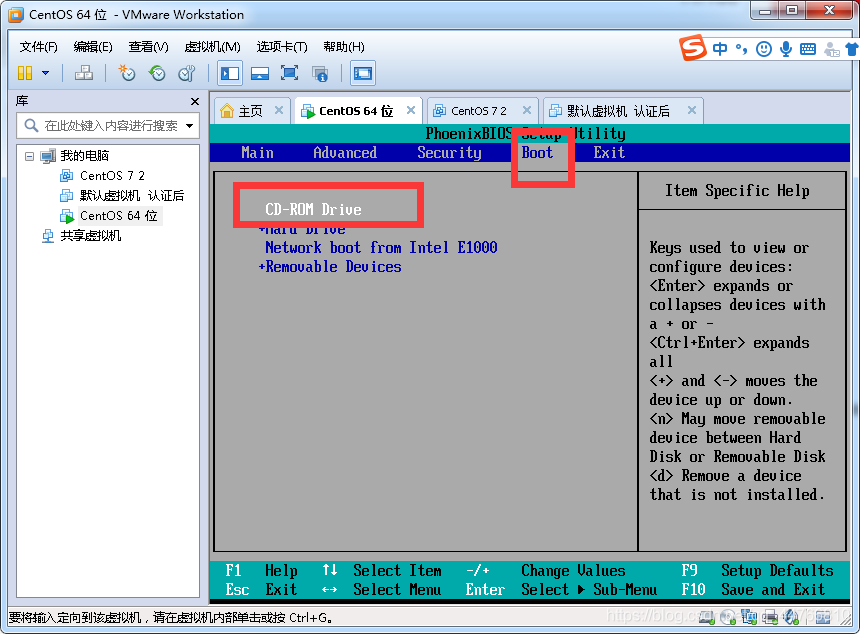The image size is (860, 634).
Task: Toggle the thumbnail bar view
Action: 259,73
